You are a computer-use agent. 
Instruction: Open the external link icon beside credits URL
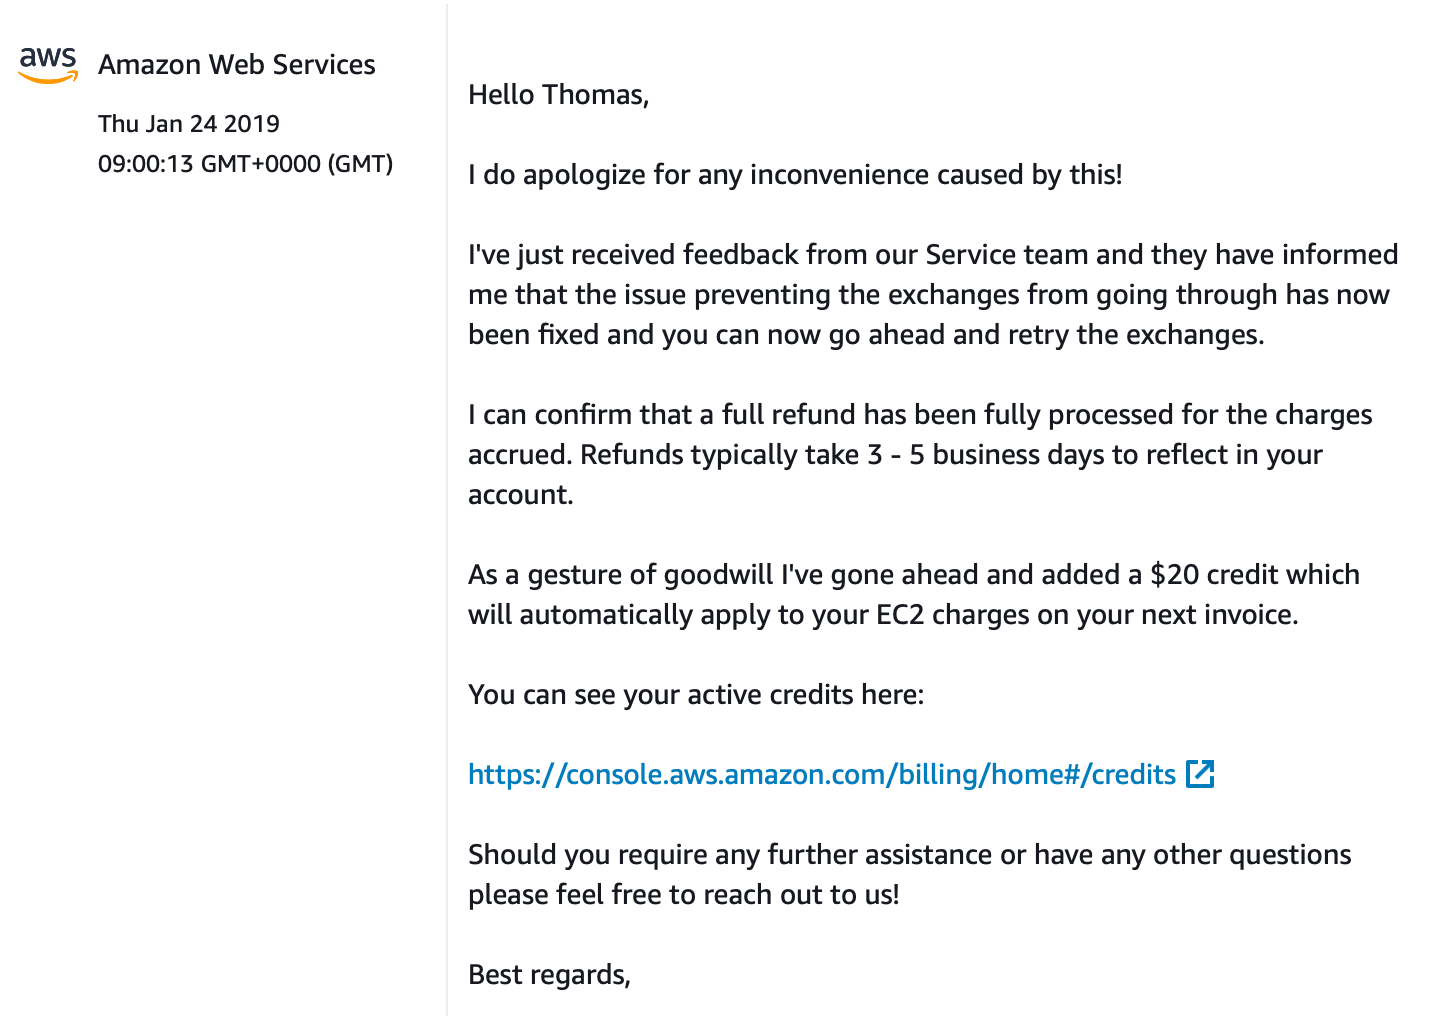[1200, 774]
